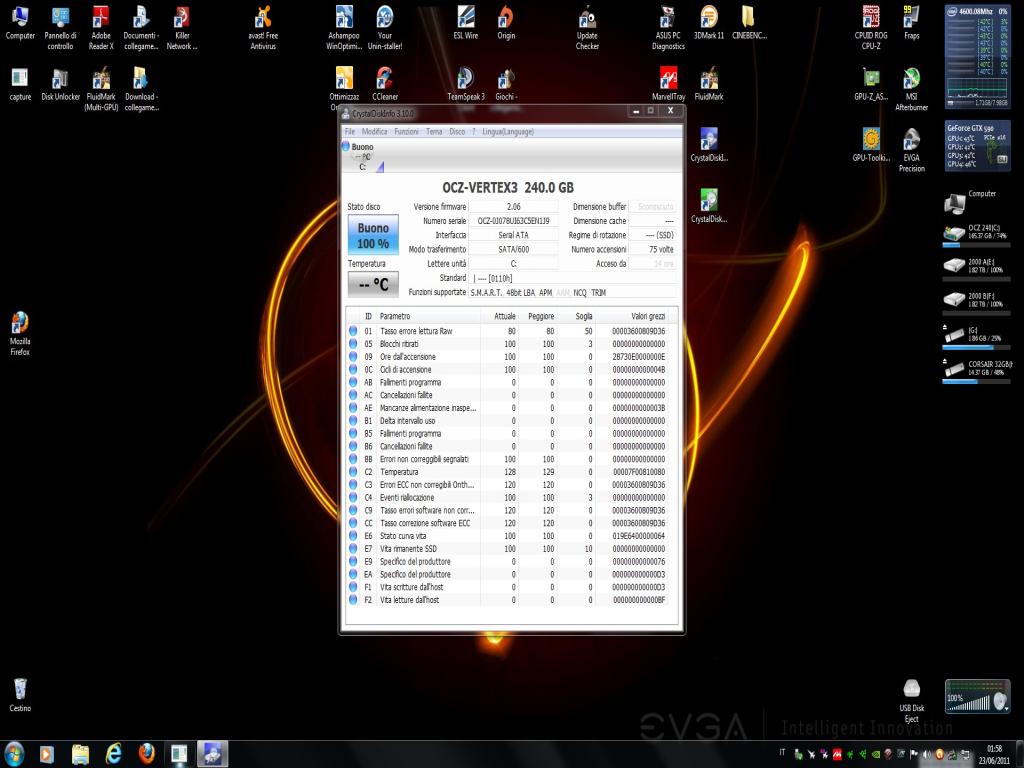Select the CINEBENCH folder icon
This screenshot has width=1024, height=768.
tap(749, 23)
